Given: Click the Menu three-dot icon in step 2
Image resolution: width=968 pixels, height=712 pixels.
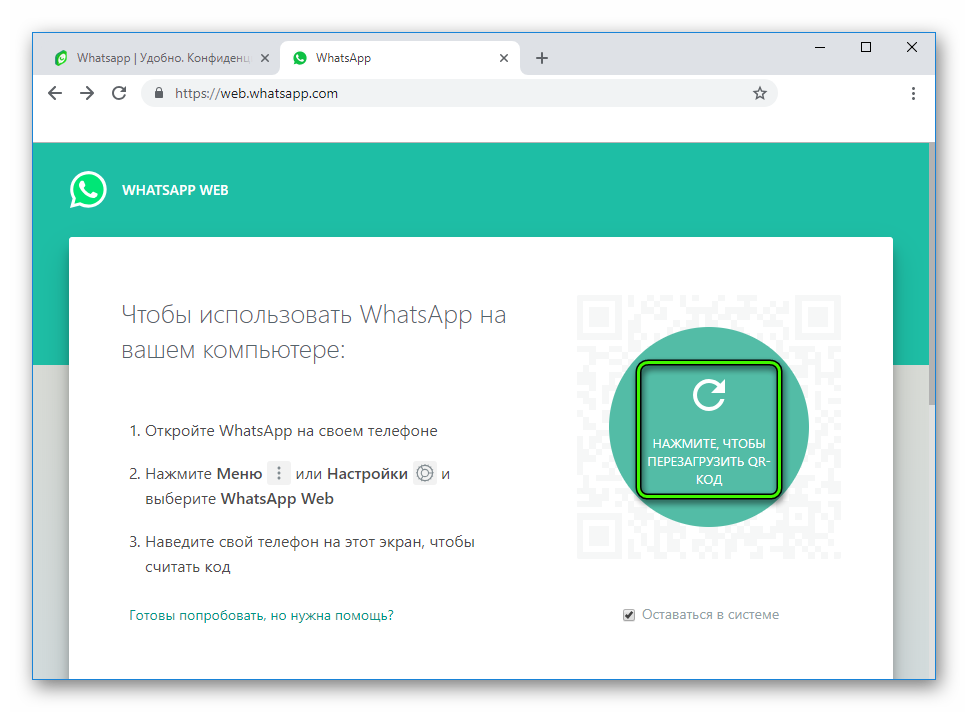Looking at the screenshot, I should tap(278, 473).
